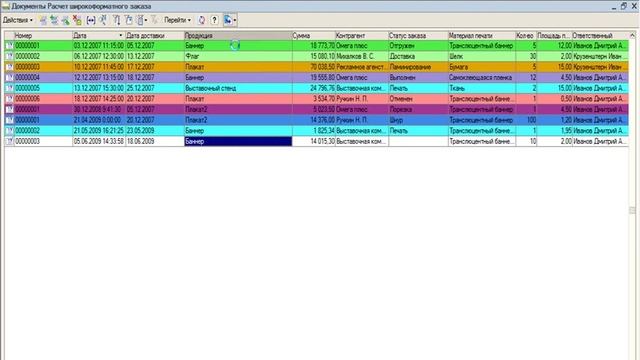Screen dimensions: 640x360
Task: Click the Edit document toolbar icon
Action: (65, 20)
